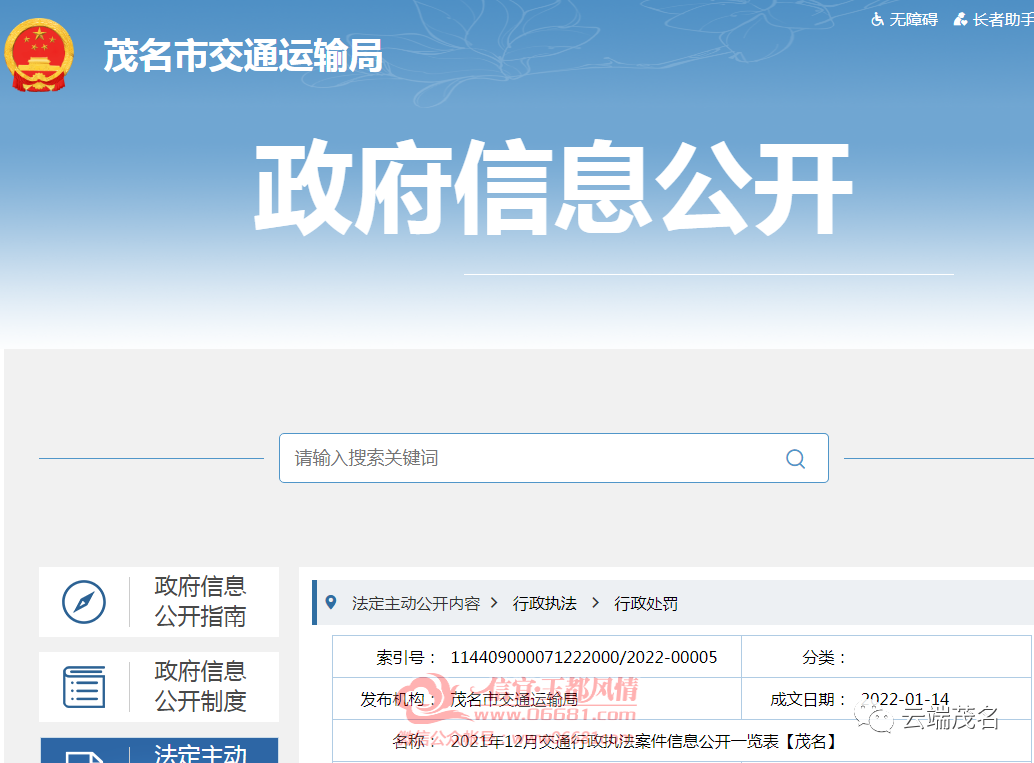The width and height of the screenshot is (1034, 763).
Task: Click 法定主动公开内容 breadcrumb
Action: (416, 603)
